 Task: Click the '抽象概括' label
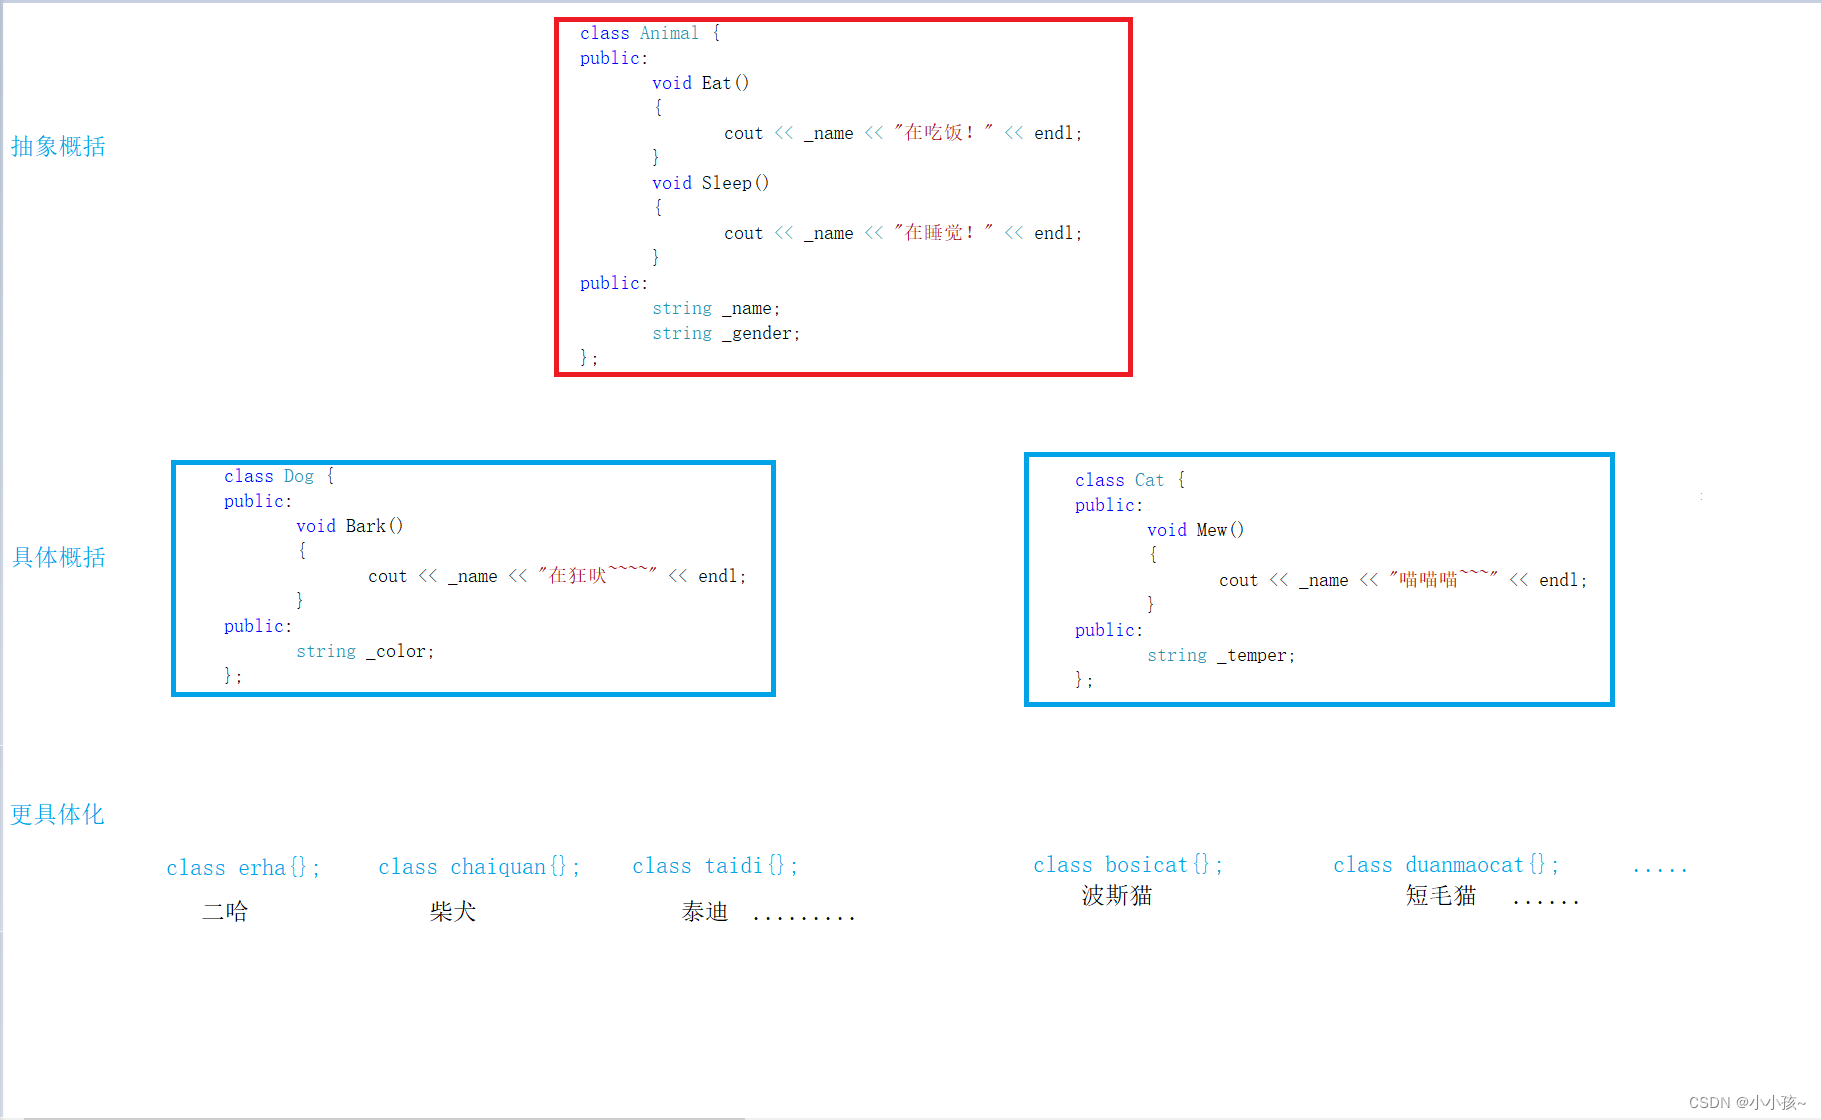point(58,147)
